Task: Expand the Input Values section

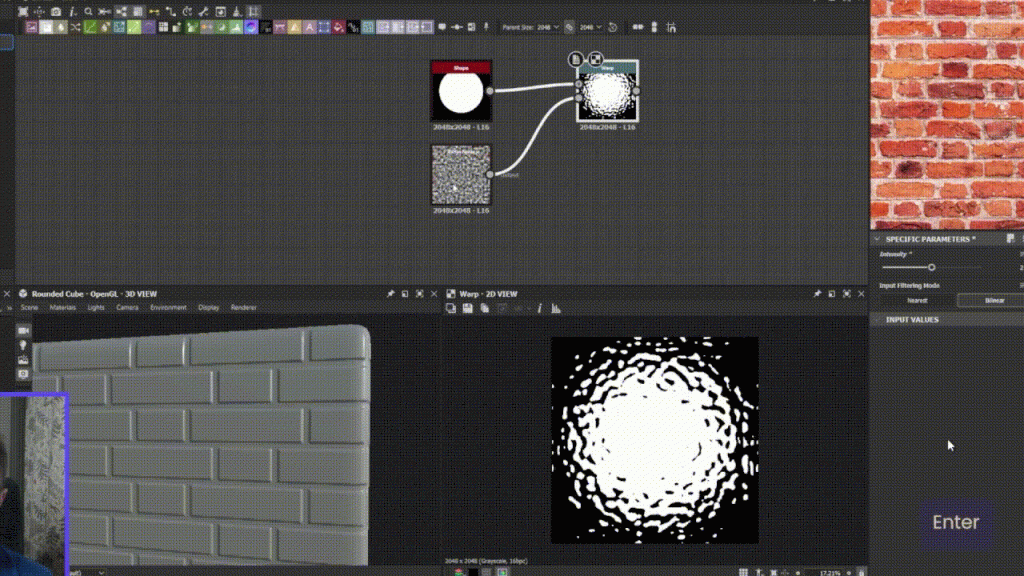Action: tap(877, 320)
